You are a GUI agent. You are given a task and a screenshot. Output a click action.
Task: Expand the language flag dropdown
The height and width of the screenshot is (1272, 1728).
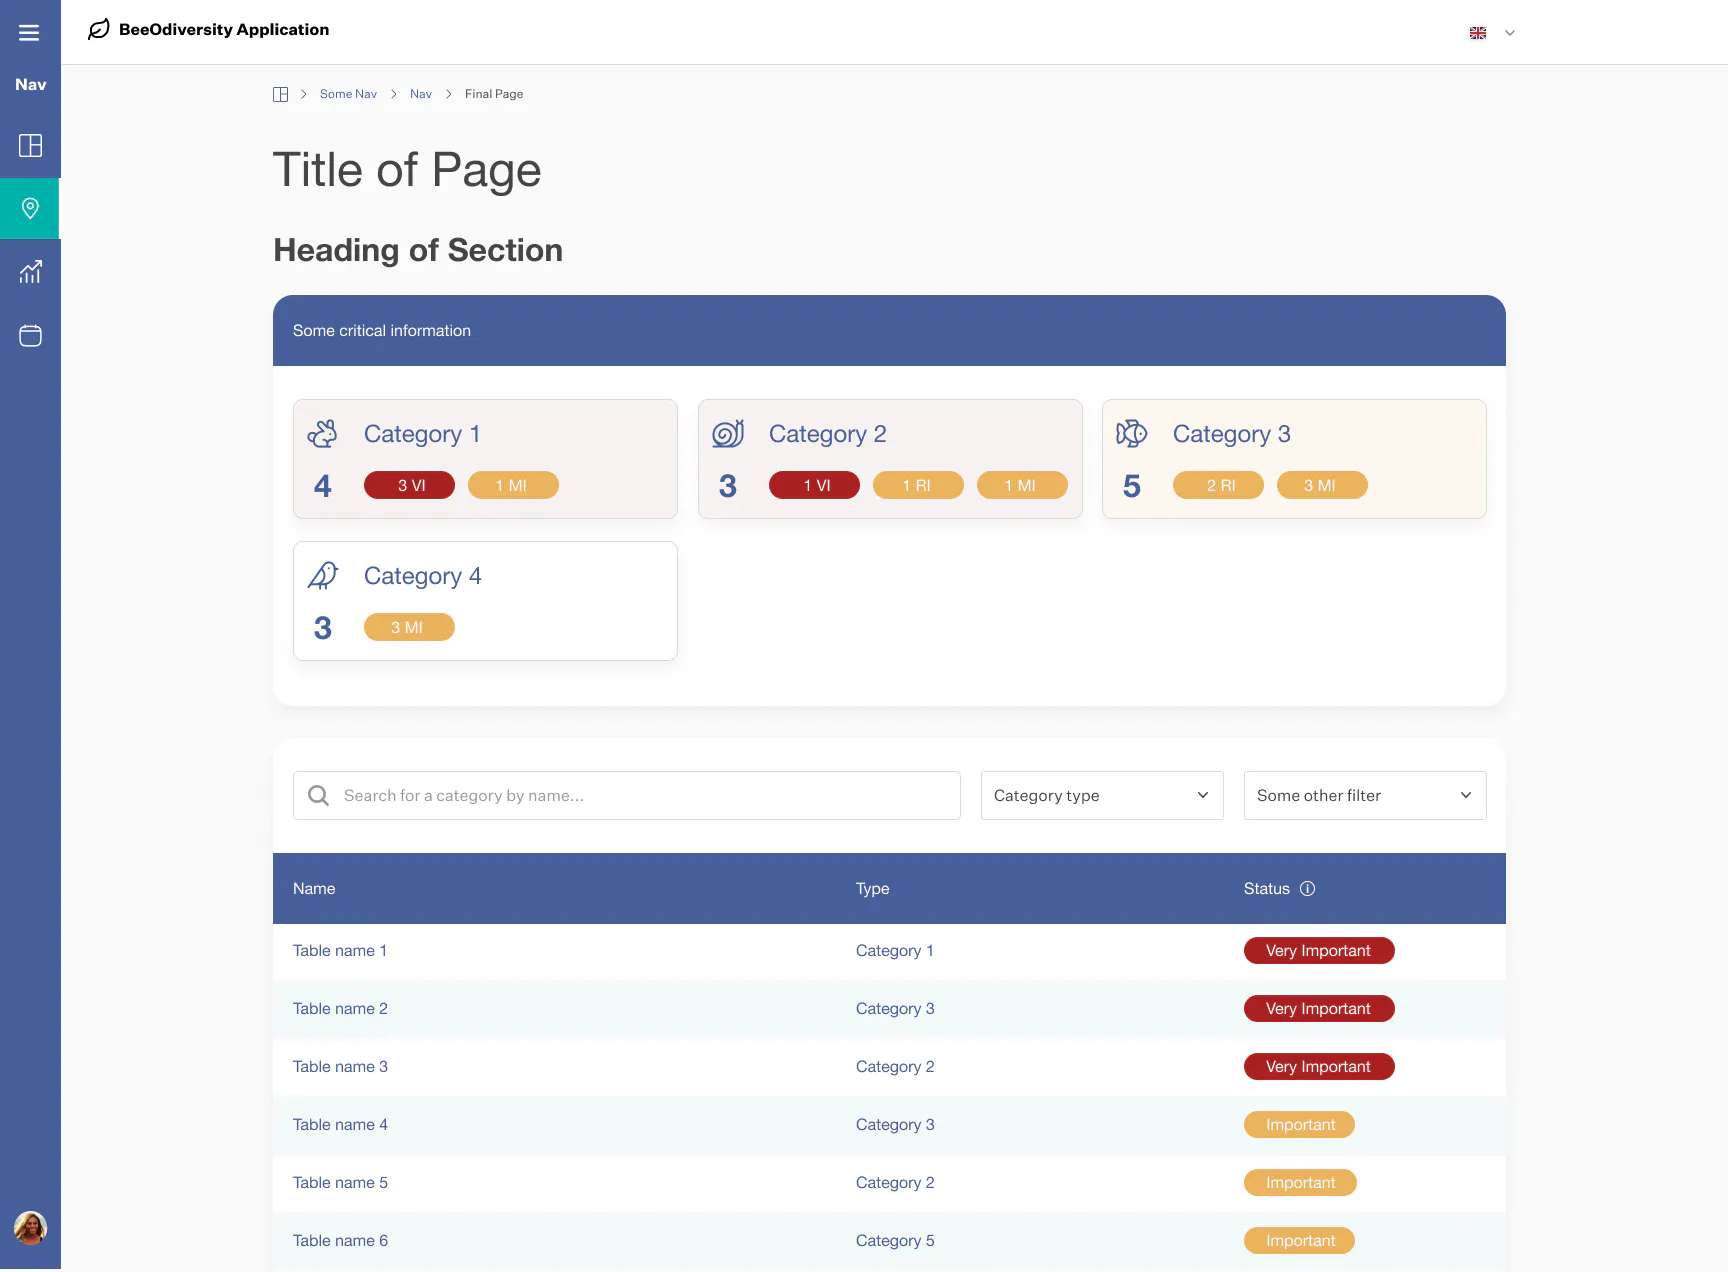1492,33
